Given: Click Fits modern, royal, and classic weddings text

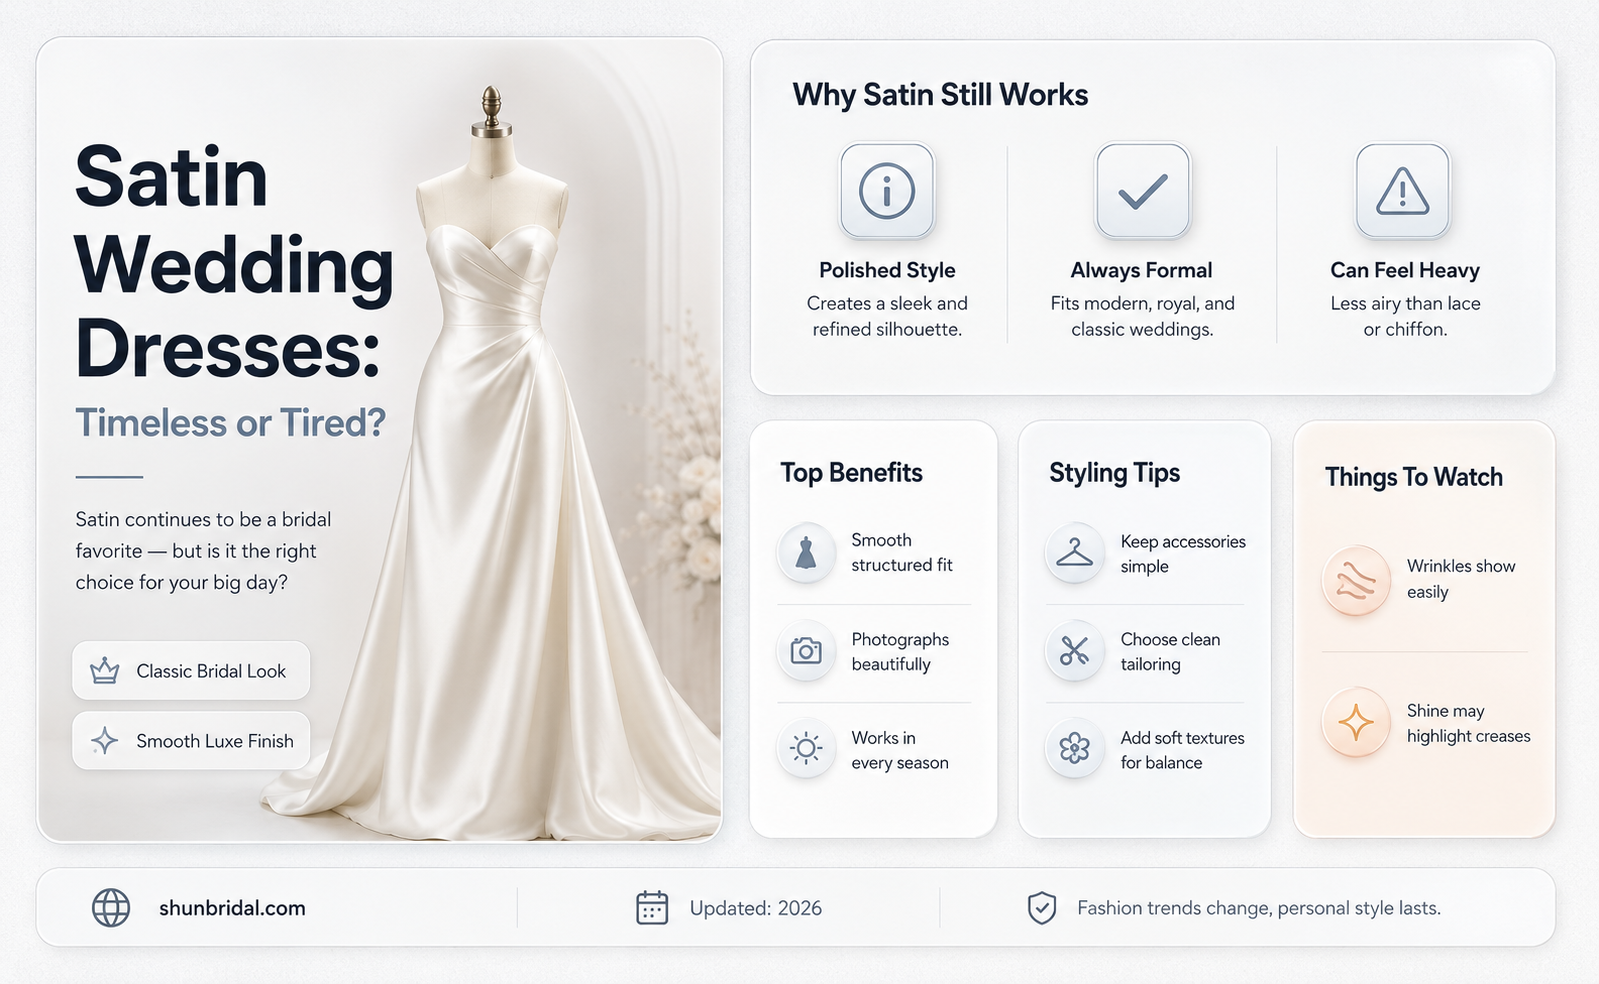Looking at the screenshot, I should coord(1142,316).
